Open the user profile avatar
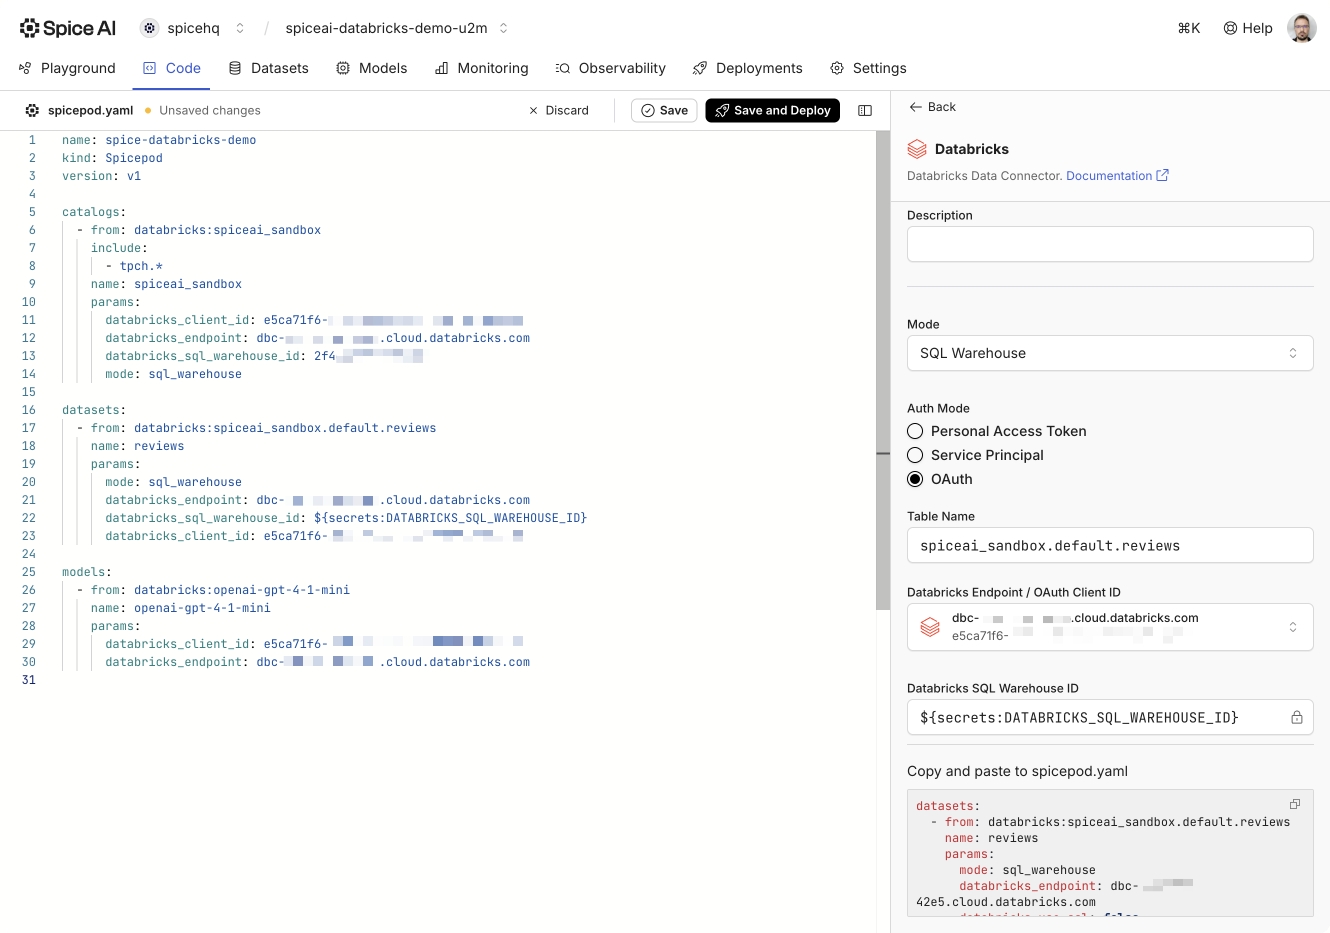 pos(1301,28)
